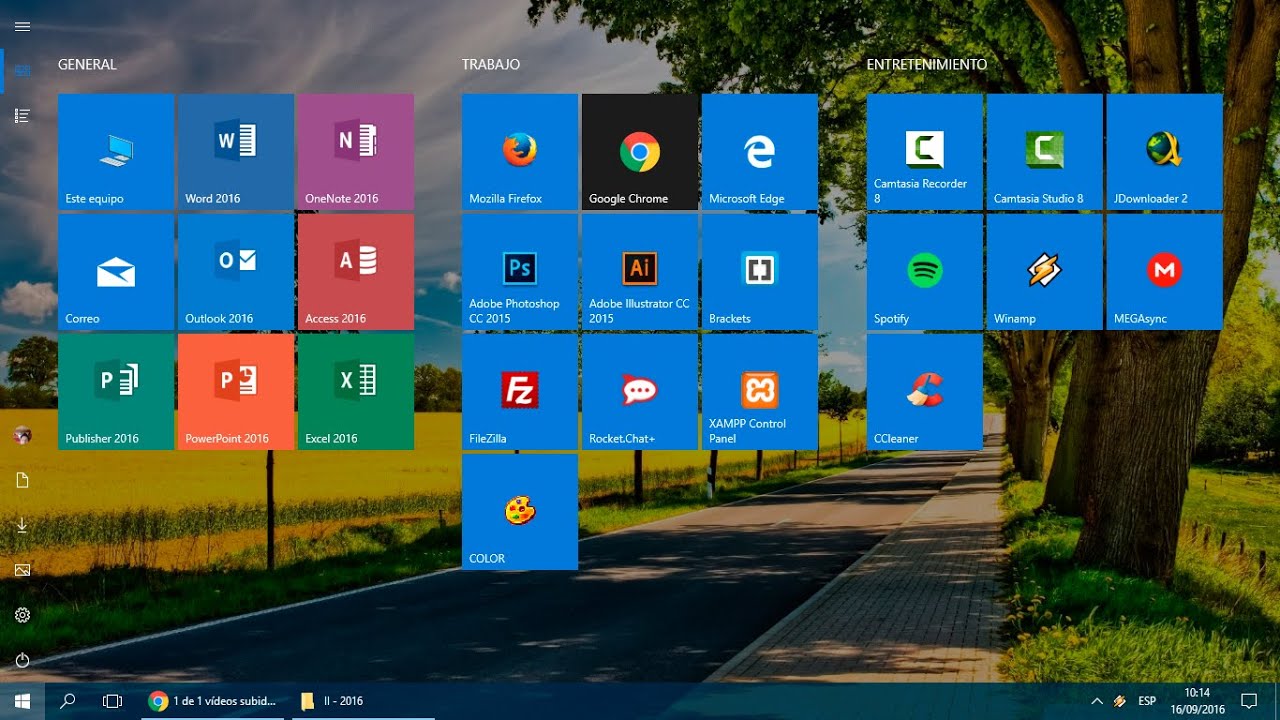The height and width of the screenshot is (720, 1280).
Task: Open XAMPP Control Panel tile
Action: pyautogui.click(x=760, y=392)
